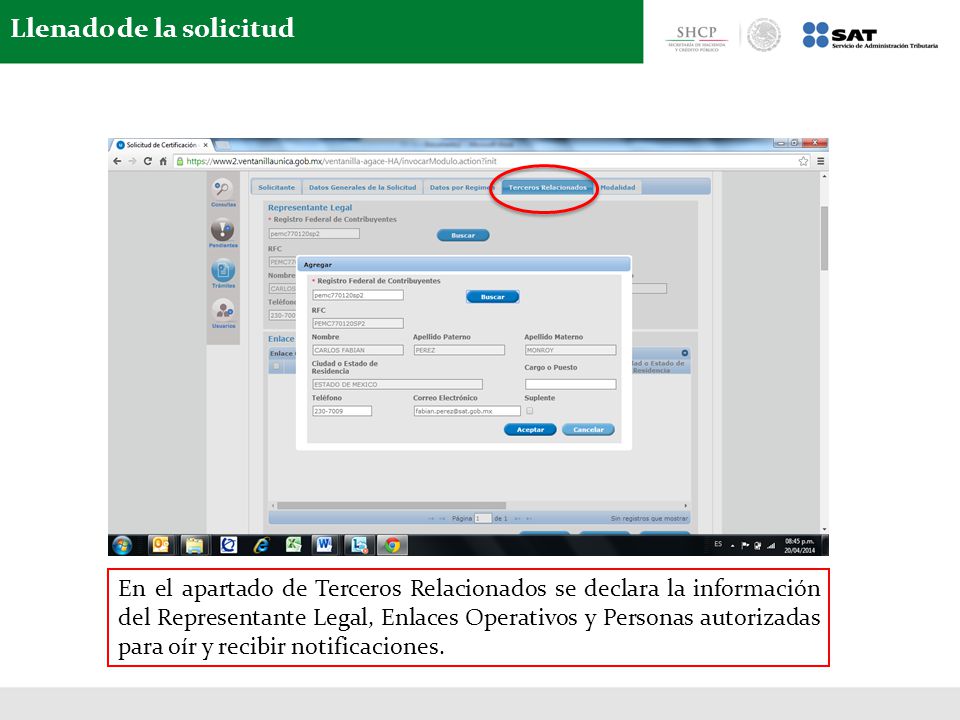Open Excel from the taskbar
This screenshot has height=720, width=960.
pos(294,545)
